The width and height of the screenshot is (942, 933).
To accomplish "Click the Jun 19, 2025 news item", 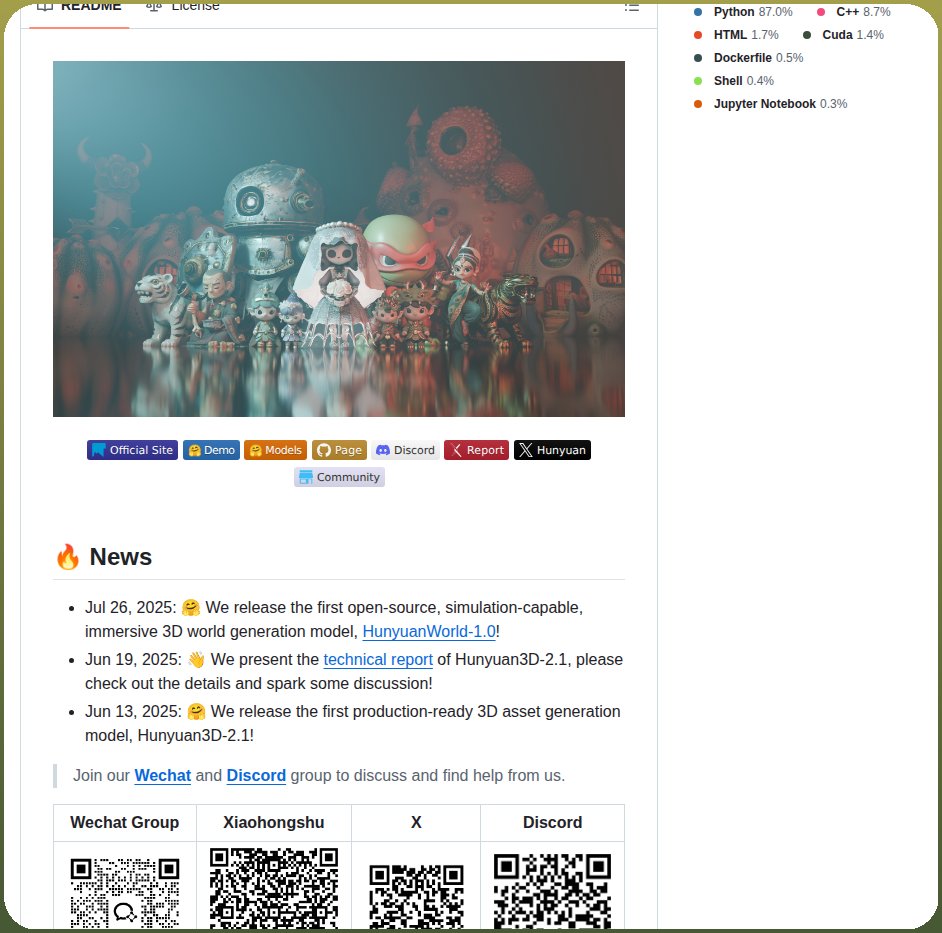I will point(354,671).
